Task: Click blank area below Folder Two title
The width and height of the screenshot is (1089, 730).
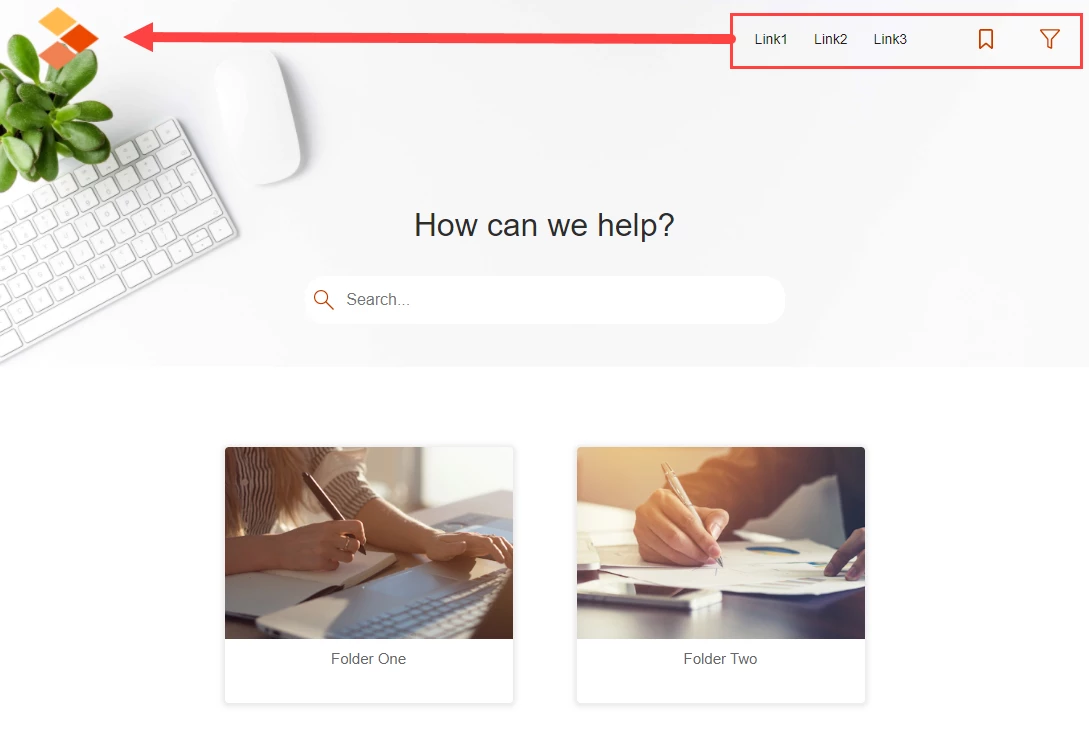Action: [721, 686]
